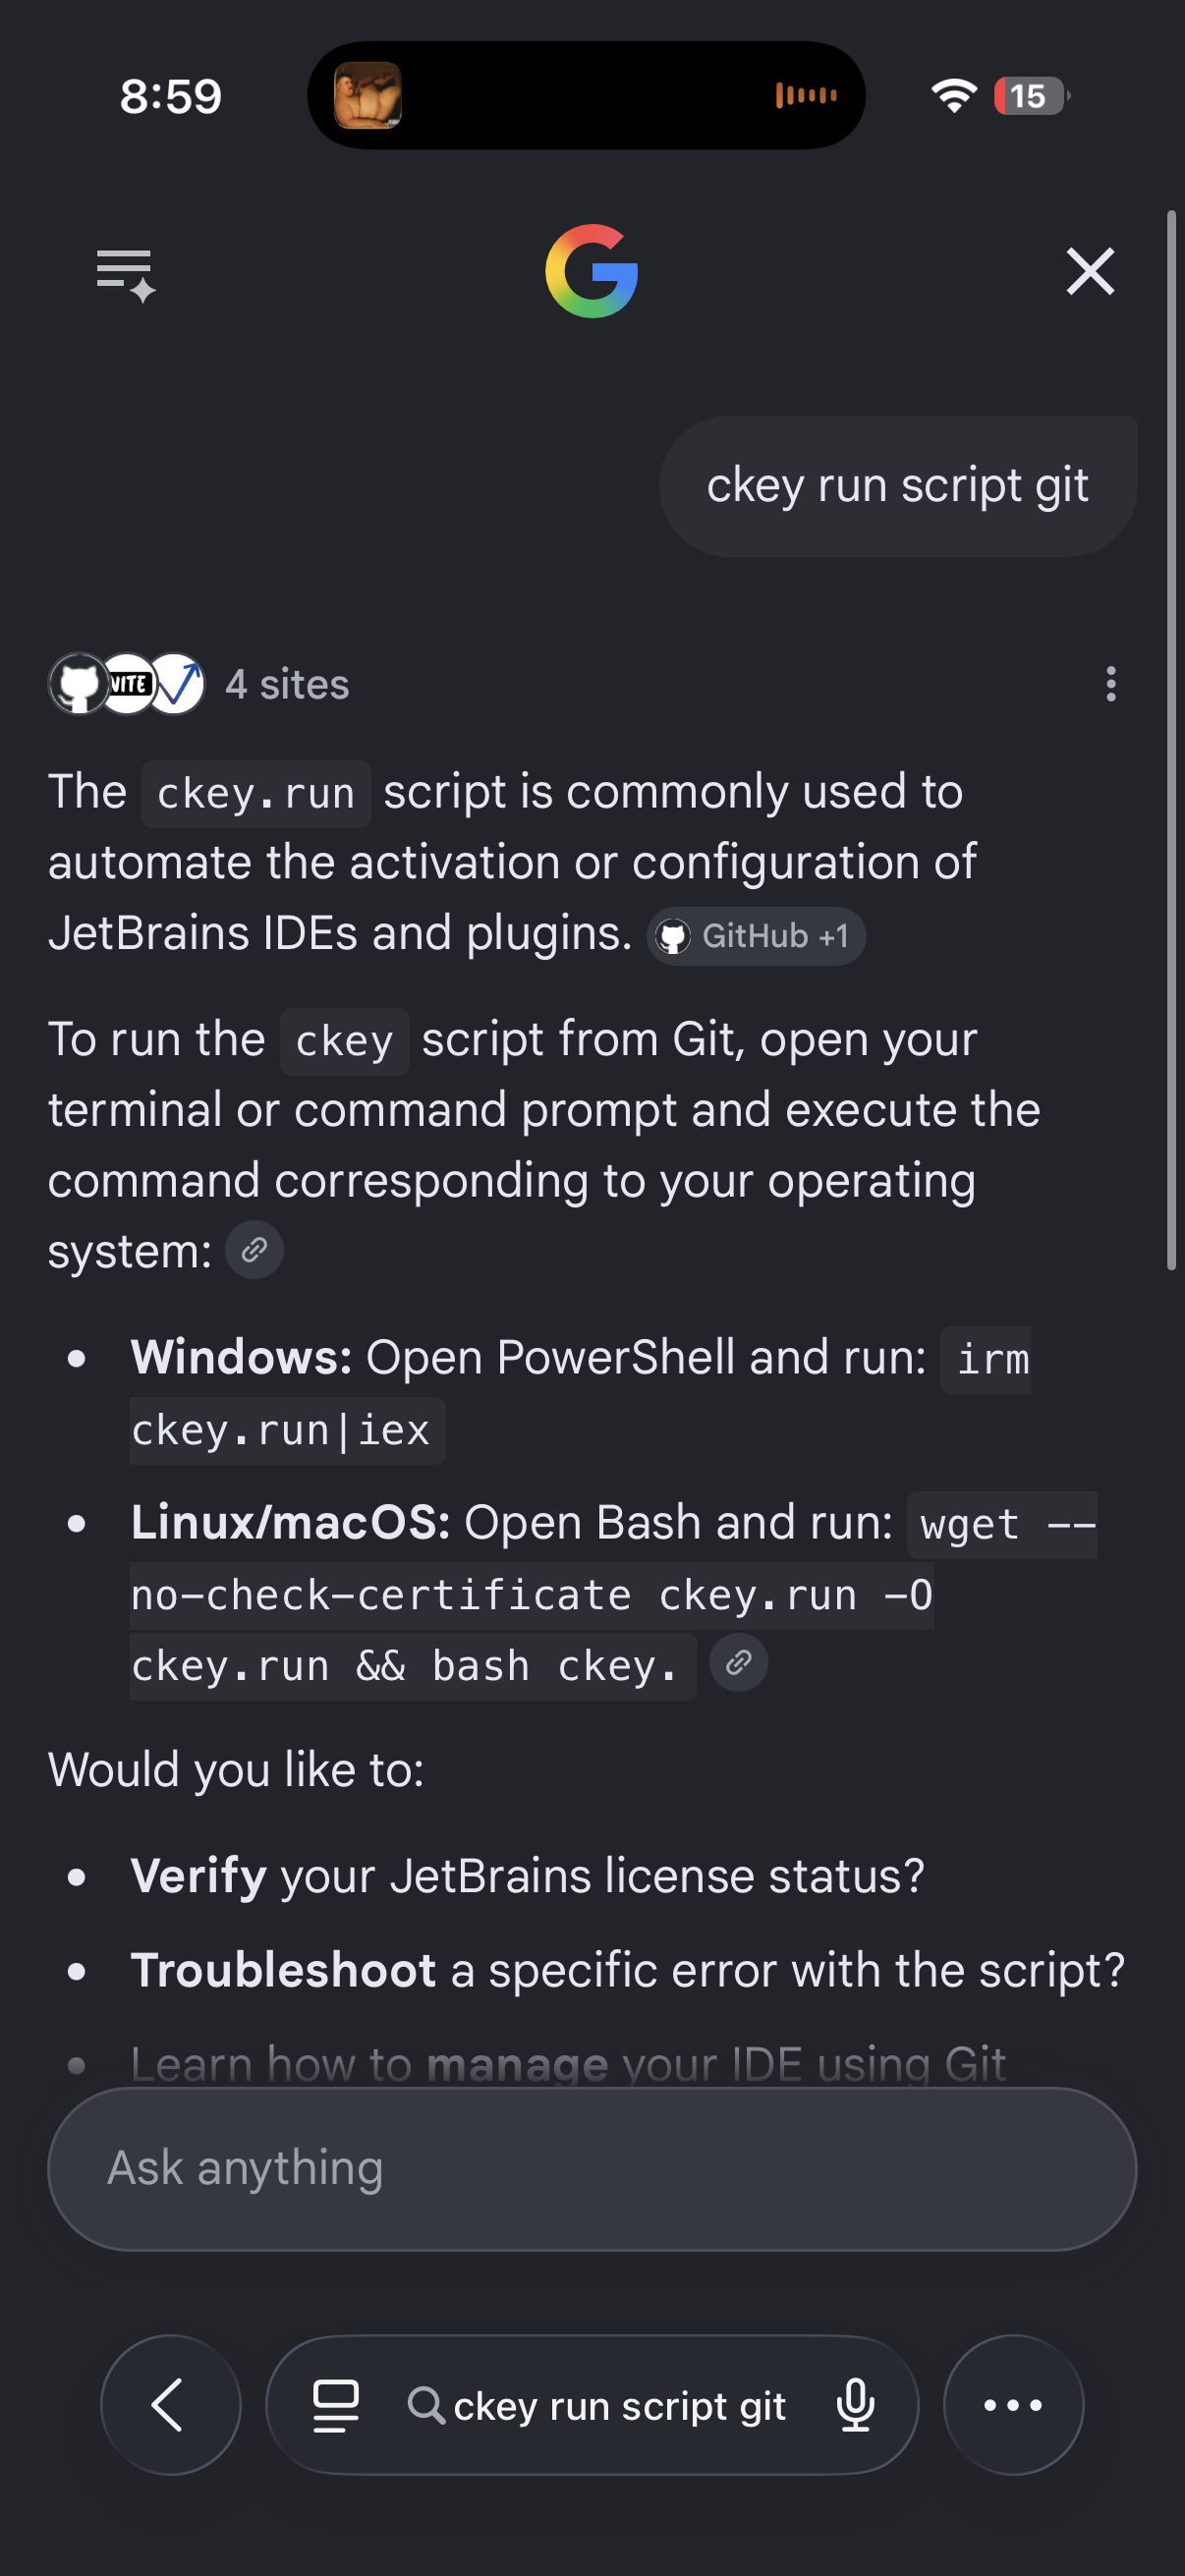Focus the Ask anything input field
Image resolution: width=1185 pixels, height=2576 pixels.
(x=592, y=2168)
